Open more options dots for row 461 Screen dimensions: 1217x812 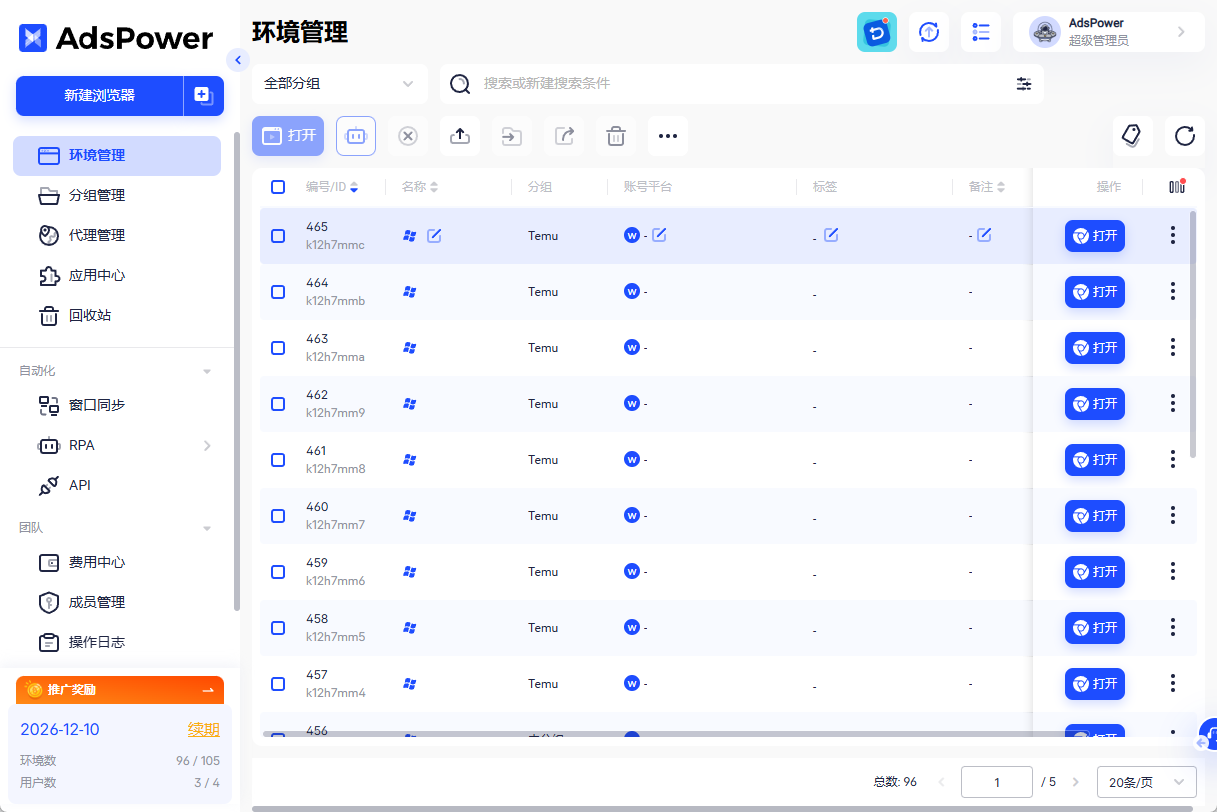tap(1173, 460)
